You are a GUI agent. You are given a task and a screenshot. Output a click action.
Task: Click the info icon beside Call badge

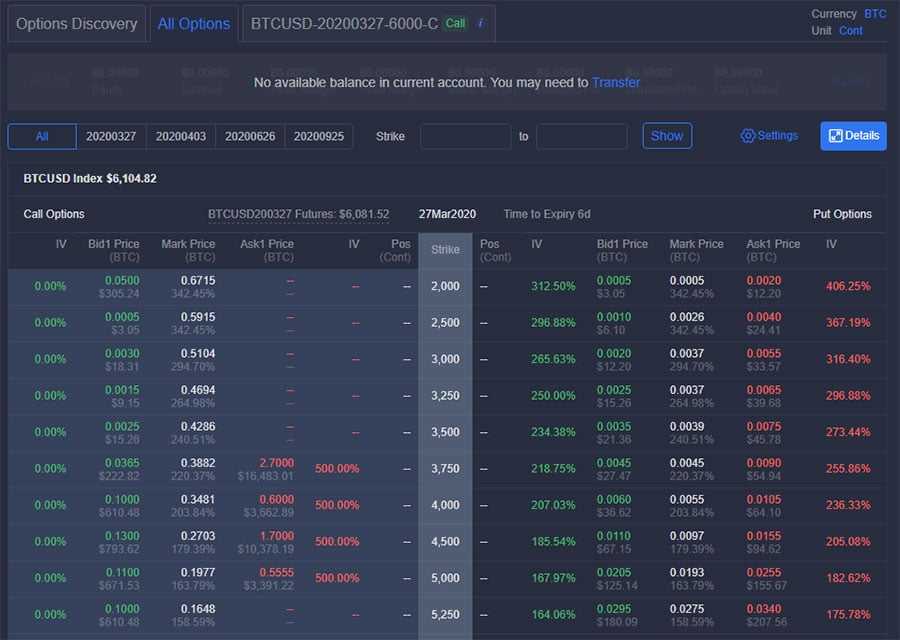tap(480, 23)
